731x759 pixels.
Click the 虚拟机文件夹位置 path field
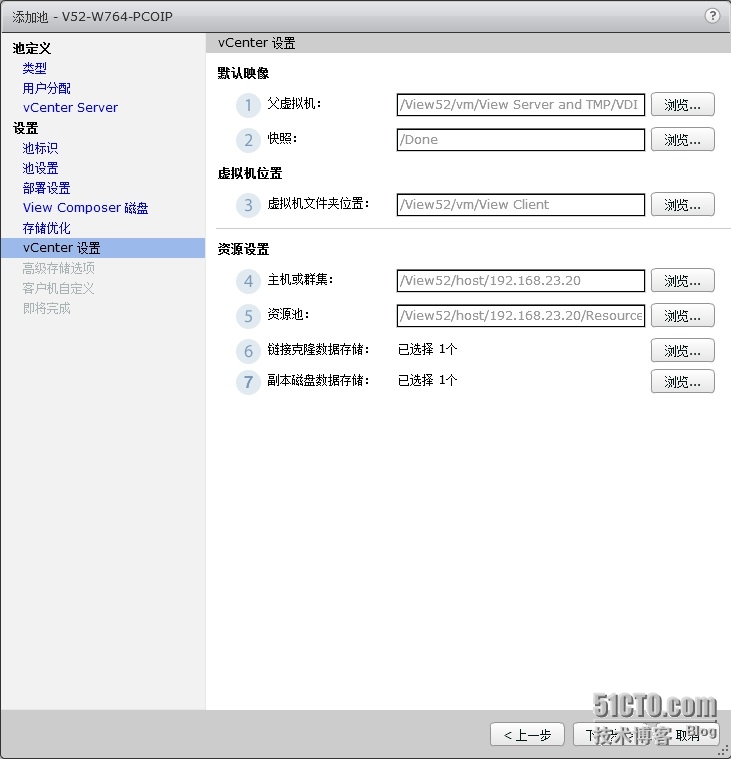(521, 204)
